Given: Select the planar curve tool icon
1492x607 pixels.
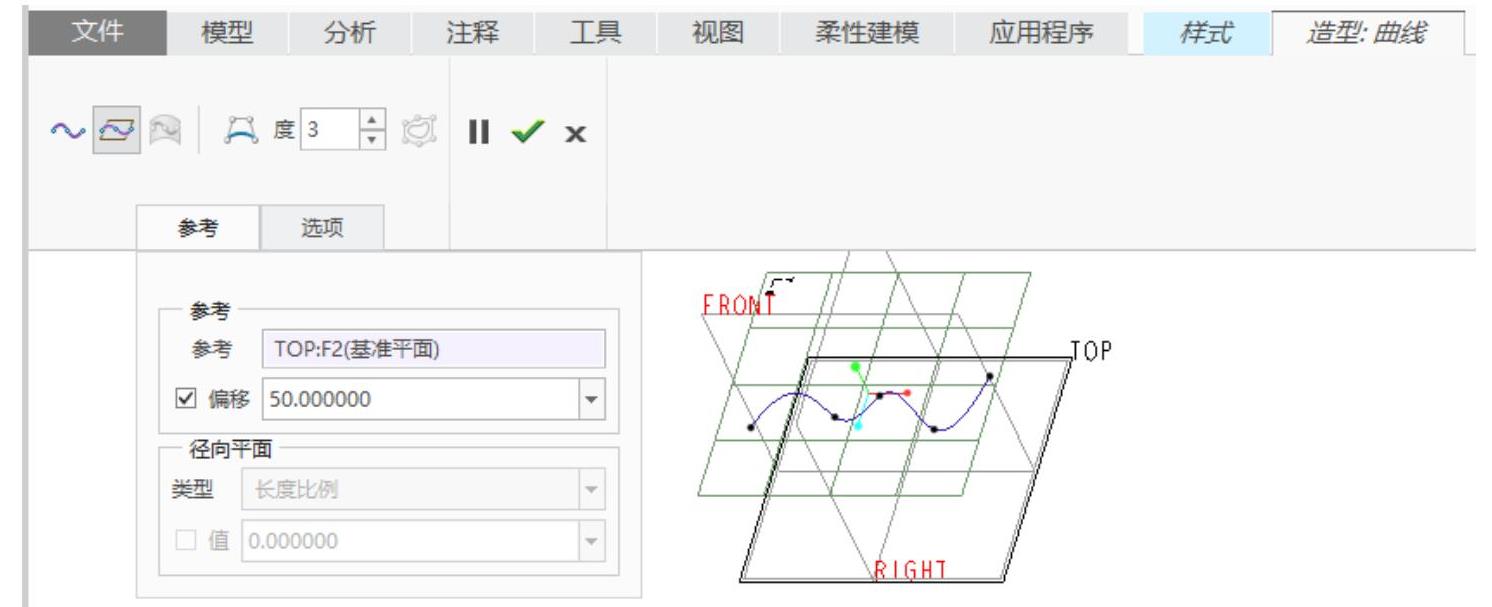Looking at the screenshot, I should (110, 132).
